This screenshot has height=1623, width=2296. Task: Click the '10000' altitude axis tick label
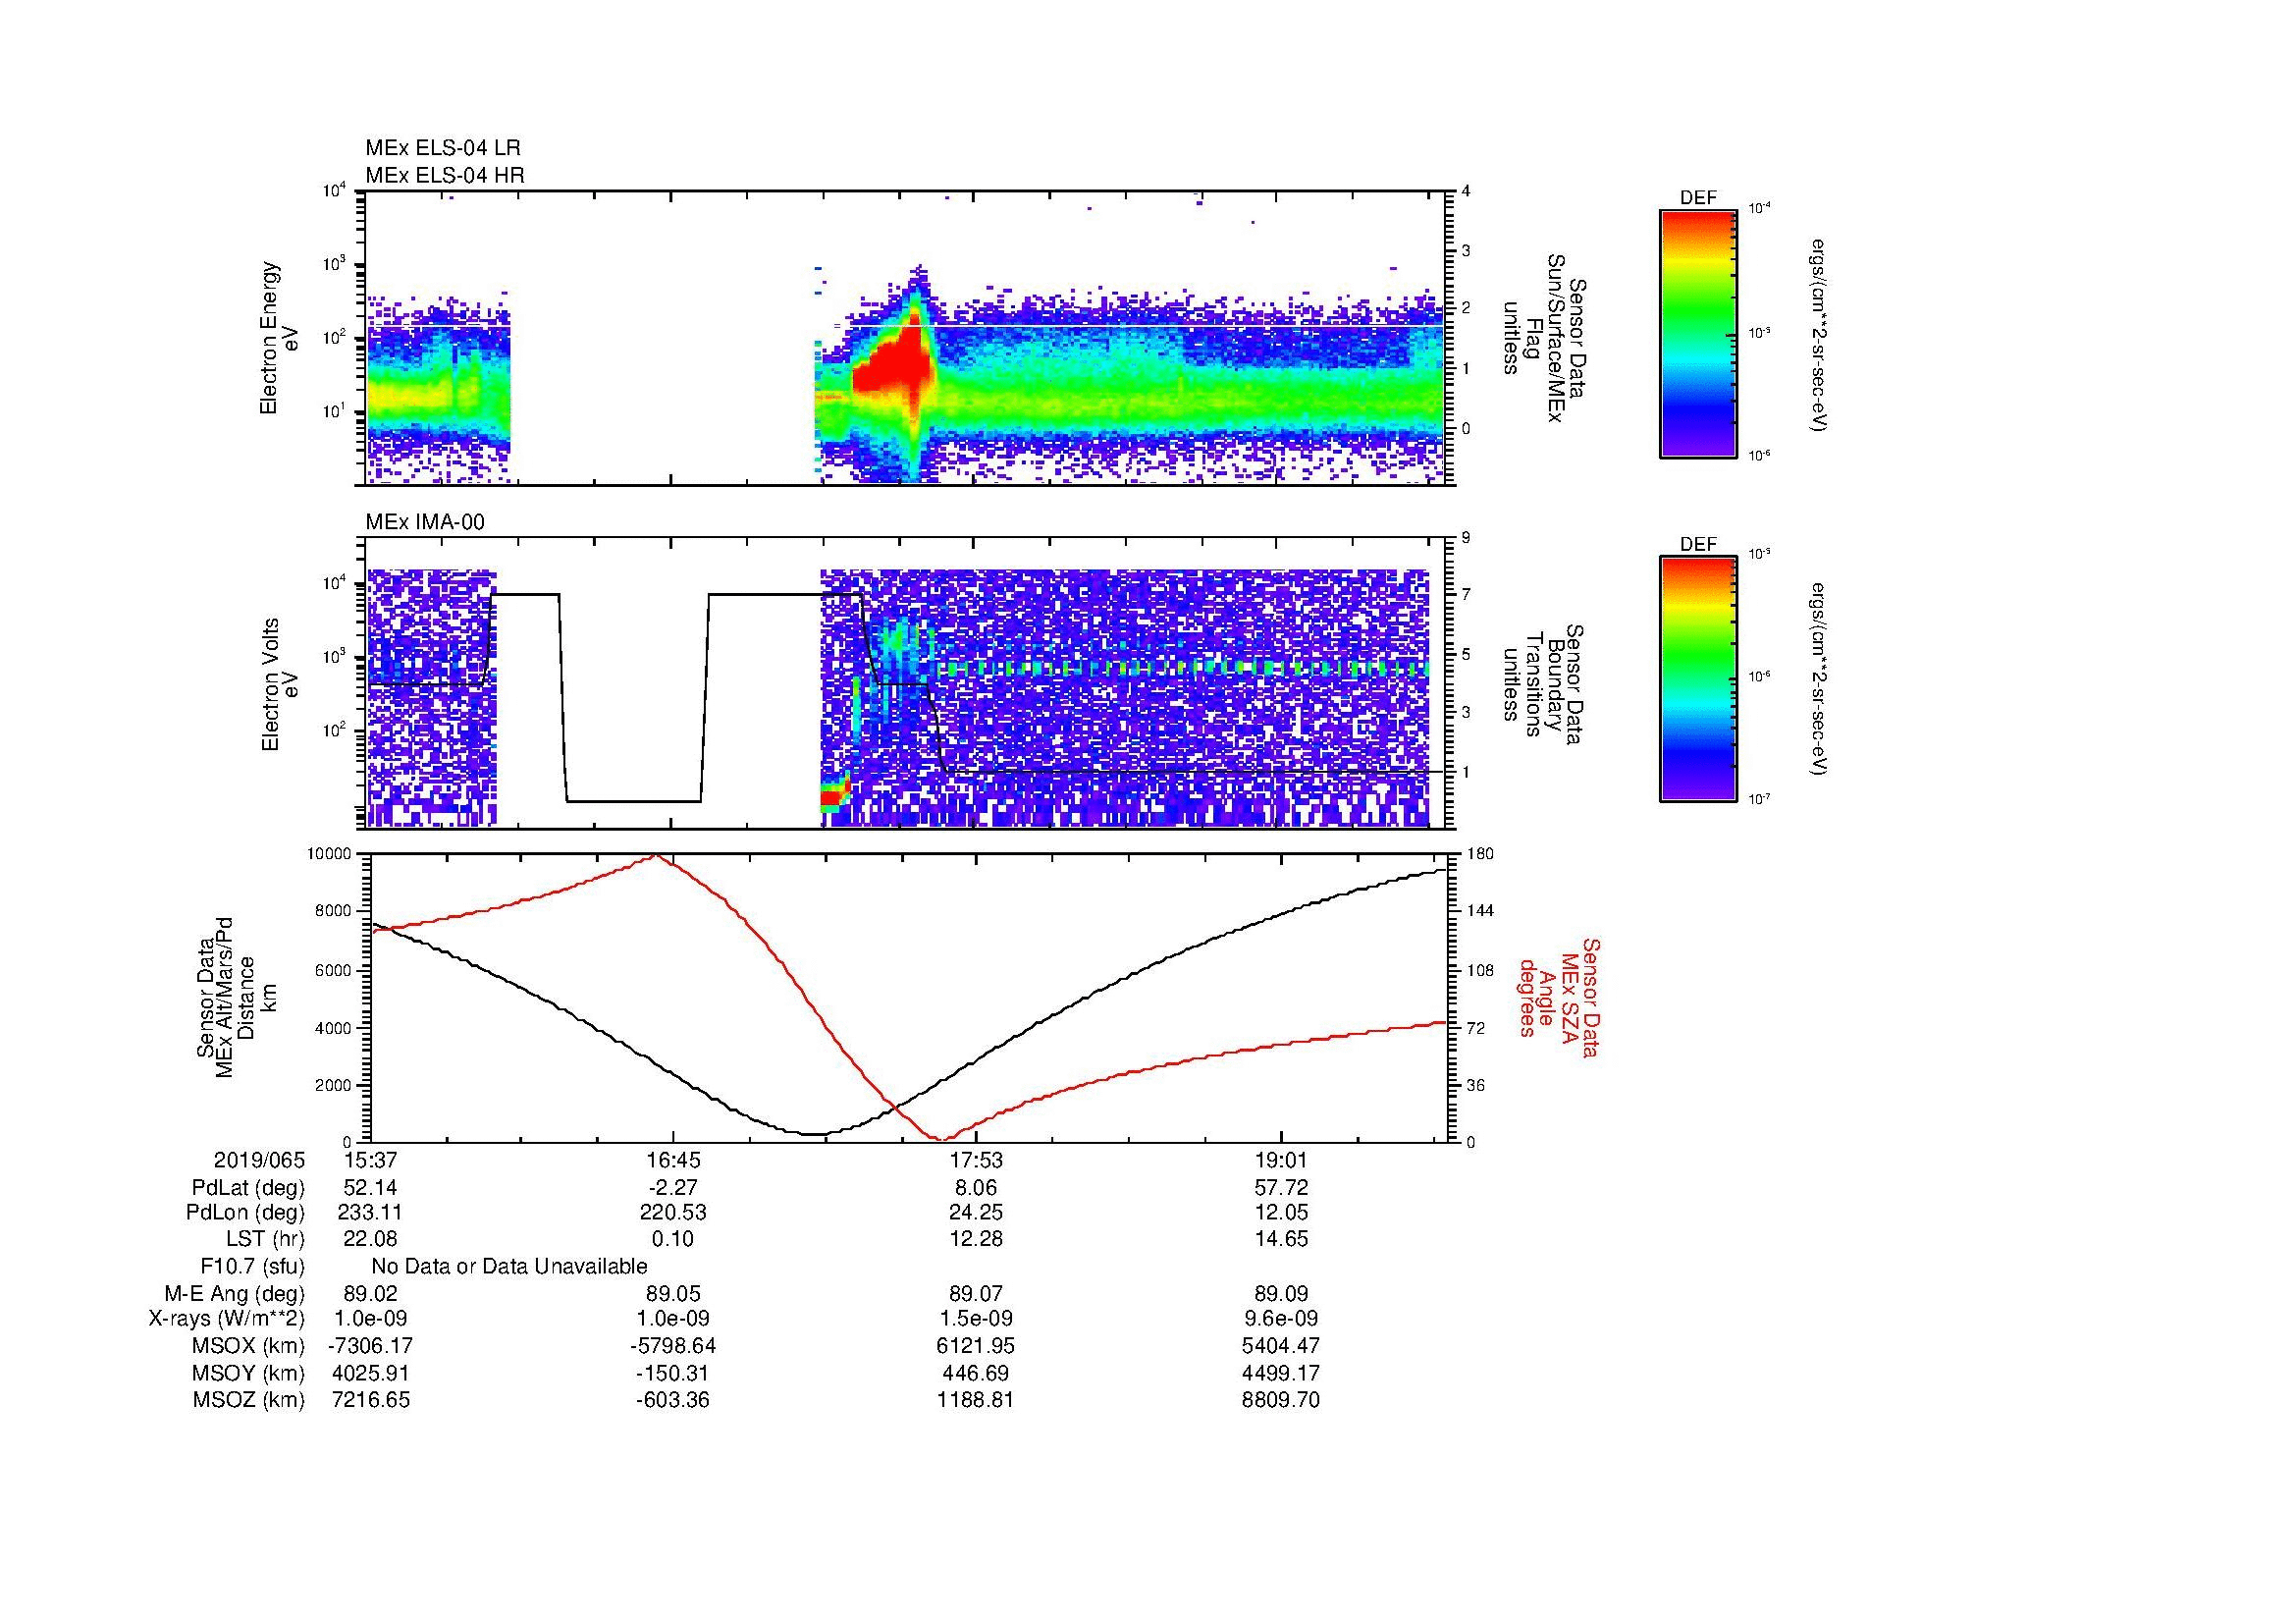point(330,854)
